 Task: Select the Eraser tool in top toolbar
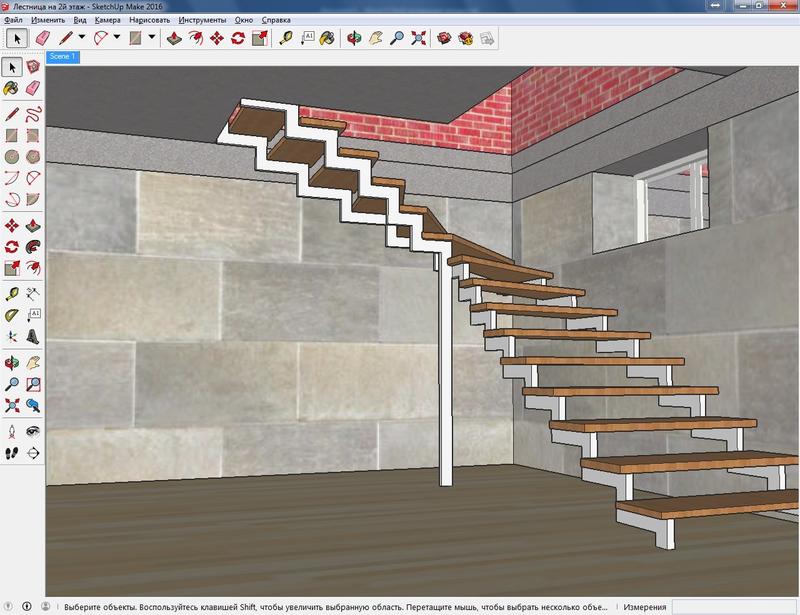click(43, 38)
